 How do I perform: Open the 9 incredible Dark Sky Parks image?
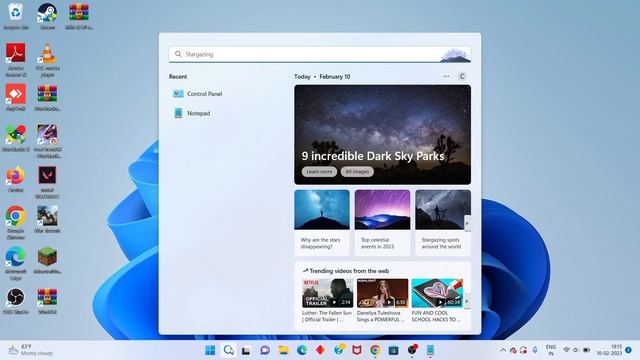coord(382,135)
